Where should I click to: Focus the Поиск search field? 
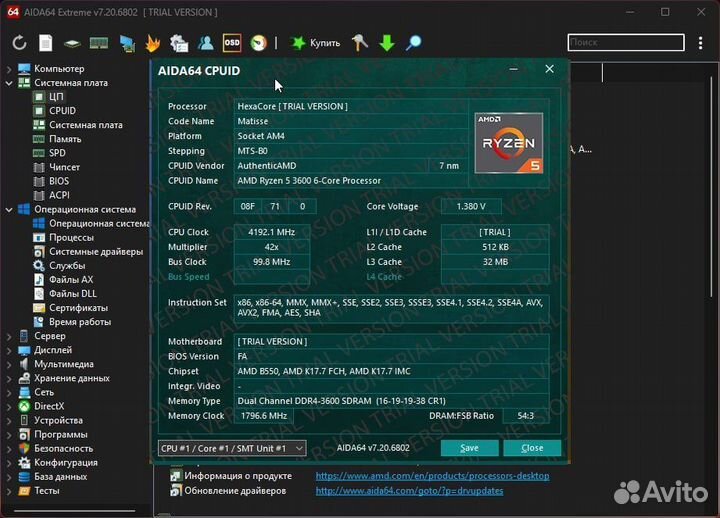click(626, 42)
